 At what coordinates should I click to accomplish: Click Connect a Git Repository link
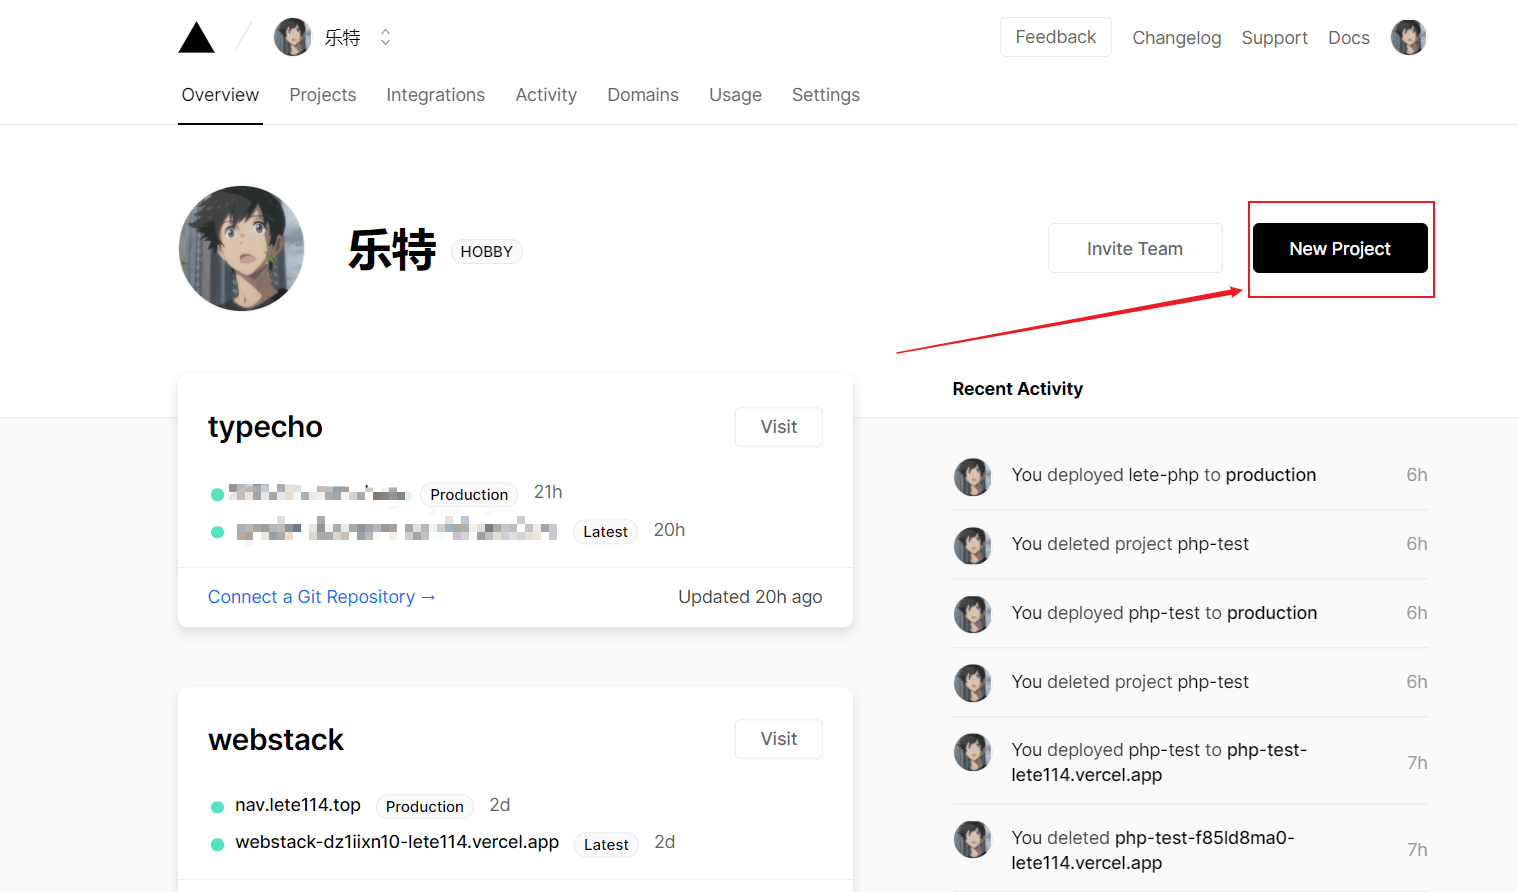321,597
